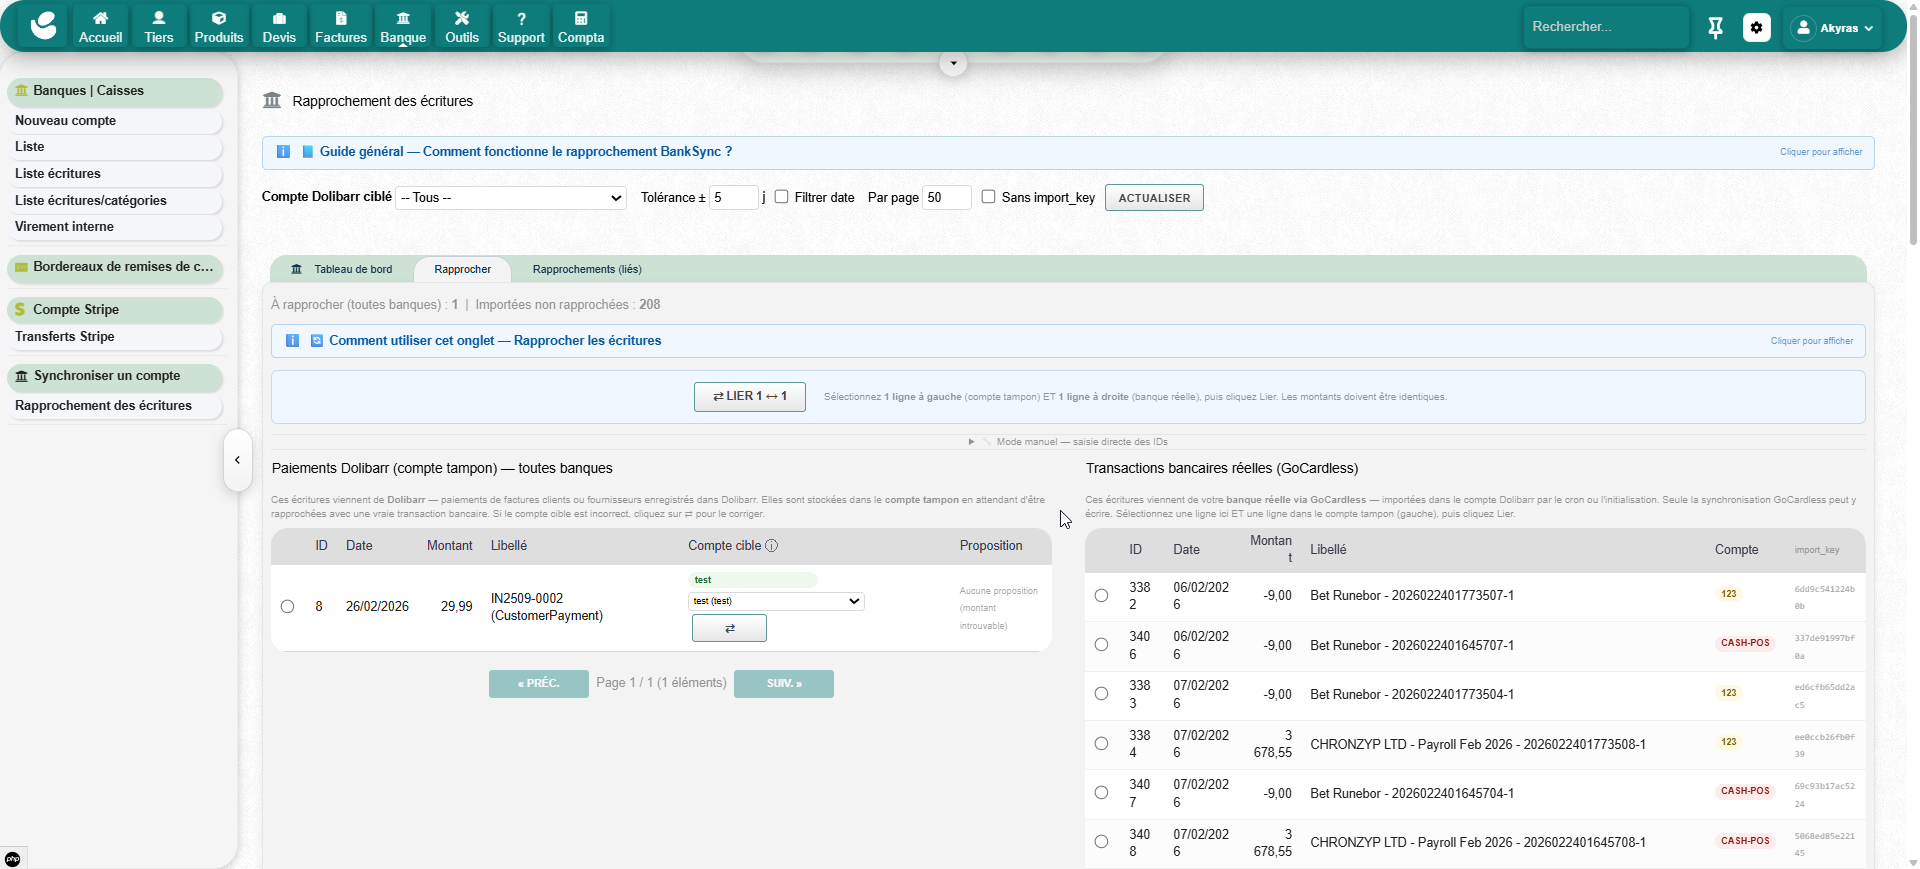Open the Compte Dolibarr ciblé dropdown
The width and height of the screenshot is (1920, 869).
pos(511,198)
